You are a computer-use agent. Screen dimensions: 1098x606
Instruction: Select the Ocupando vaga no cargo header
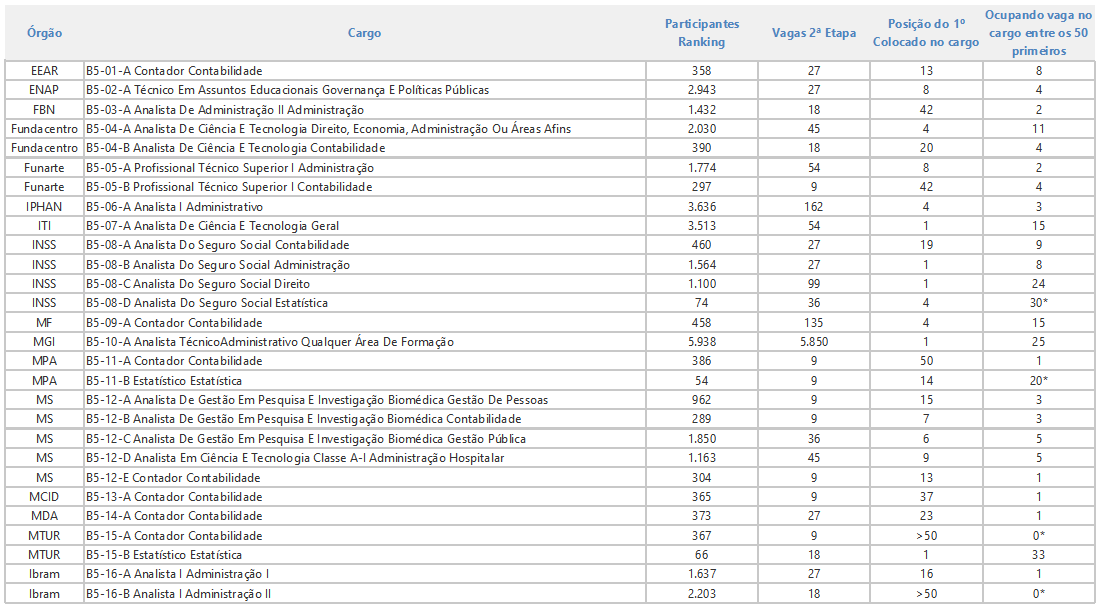[x=1038, y=33]
